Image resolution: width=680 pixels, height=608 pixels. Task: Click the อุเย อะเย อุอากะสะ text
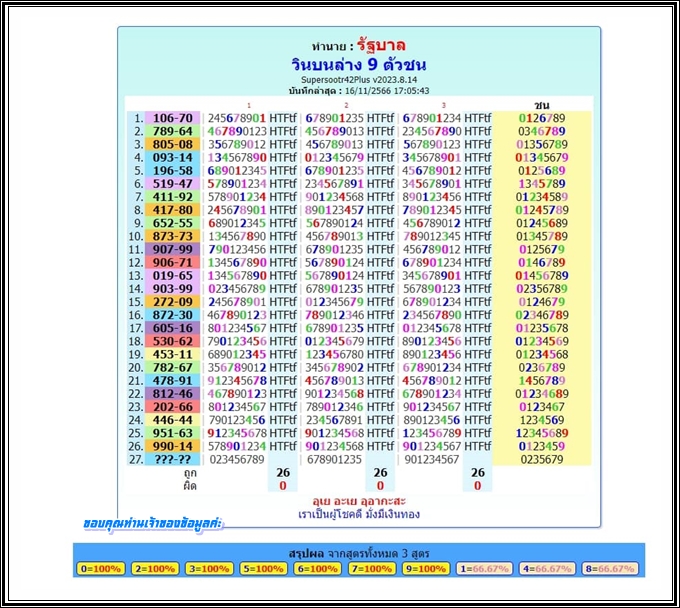[x=359, y=501]
